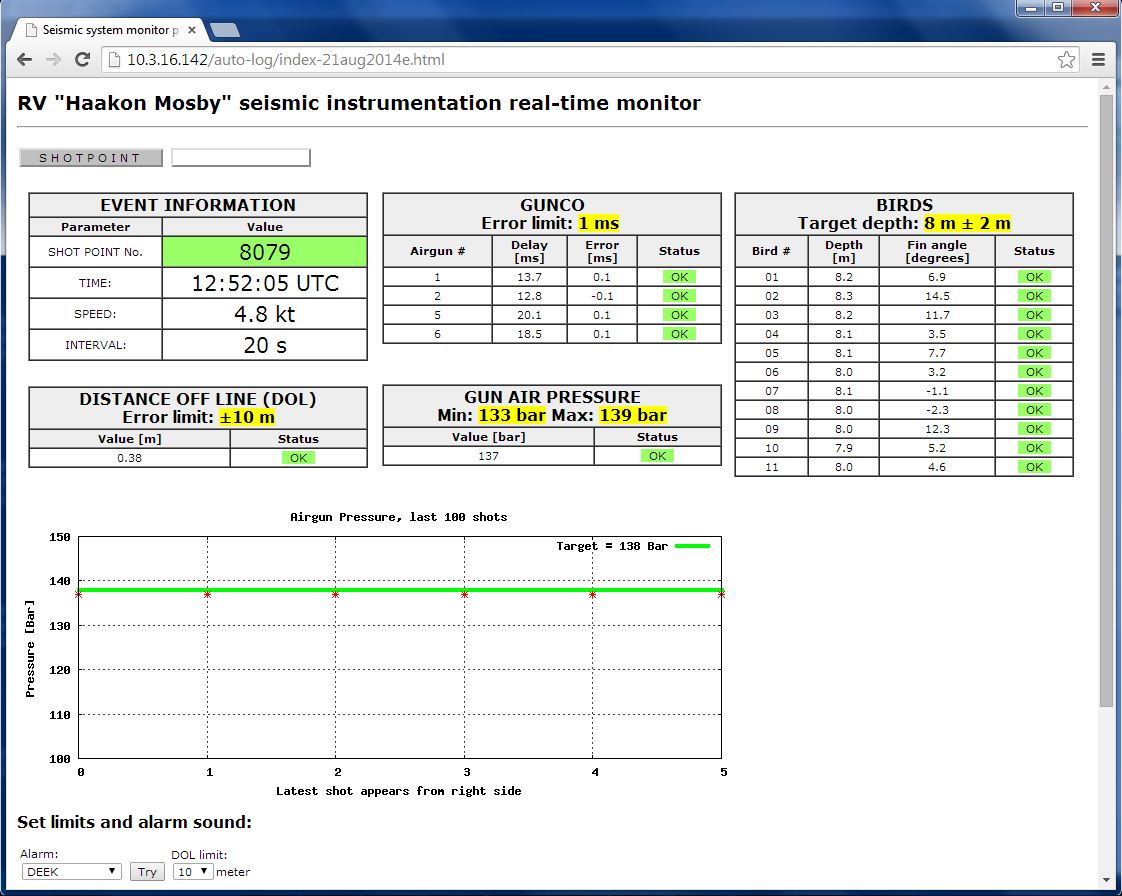1122x896 pixels.
Task: Click the browser forward arrow
Action: [53, 60]
